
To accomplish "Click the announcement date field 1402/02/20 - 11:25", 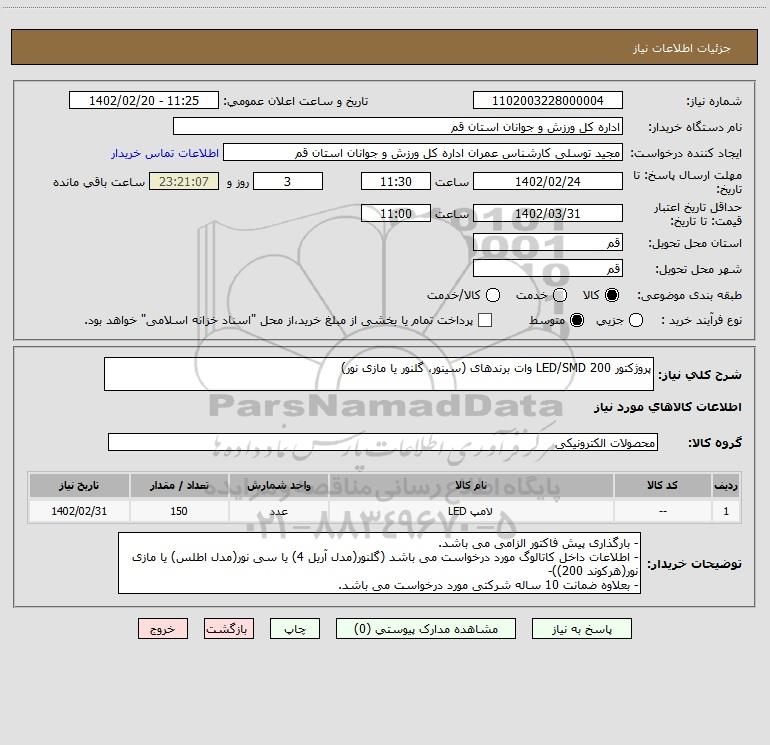I will (x=144, y=101).
